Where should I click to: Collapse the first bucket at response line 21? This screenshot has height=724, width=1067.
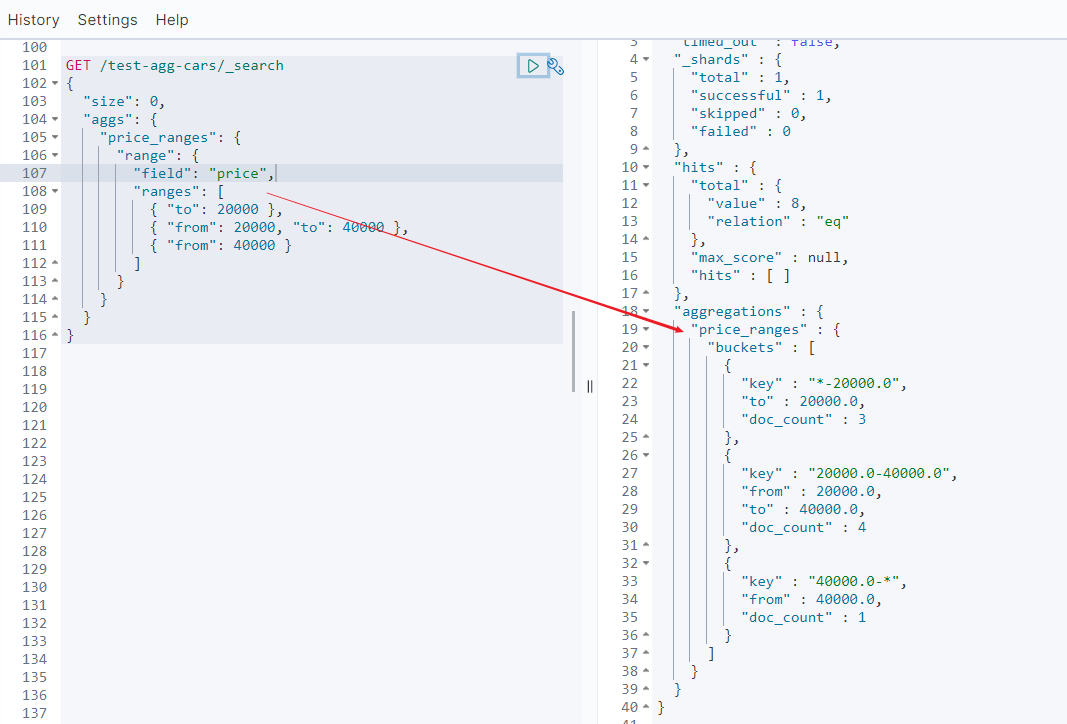pyautogui.click(x=646, y=366)
